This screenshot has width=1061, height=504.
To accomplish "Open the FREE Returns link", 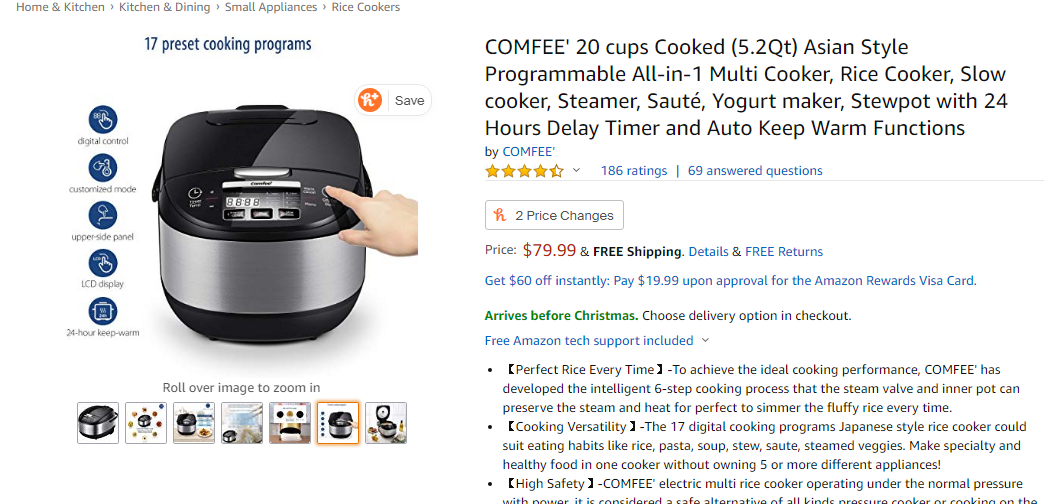I will tap(784, 252).
